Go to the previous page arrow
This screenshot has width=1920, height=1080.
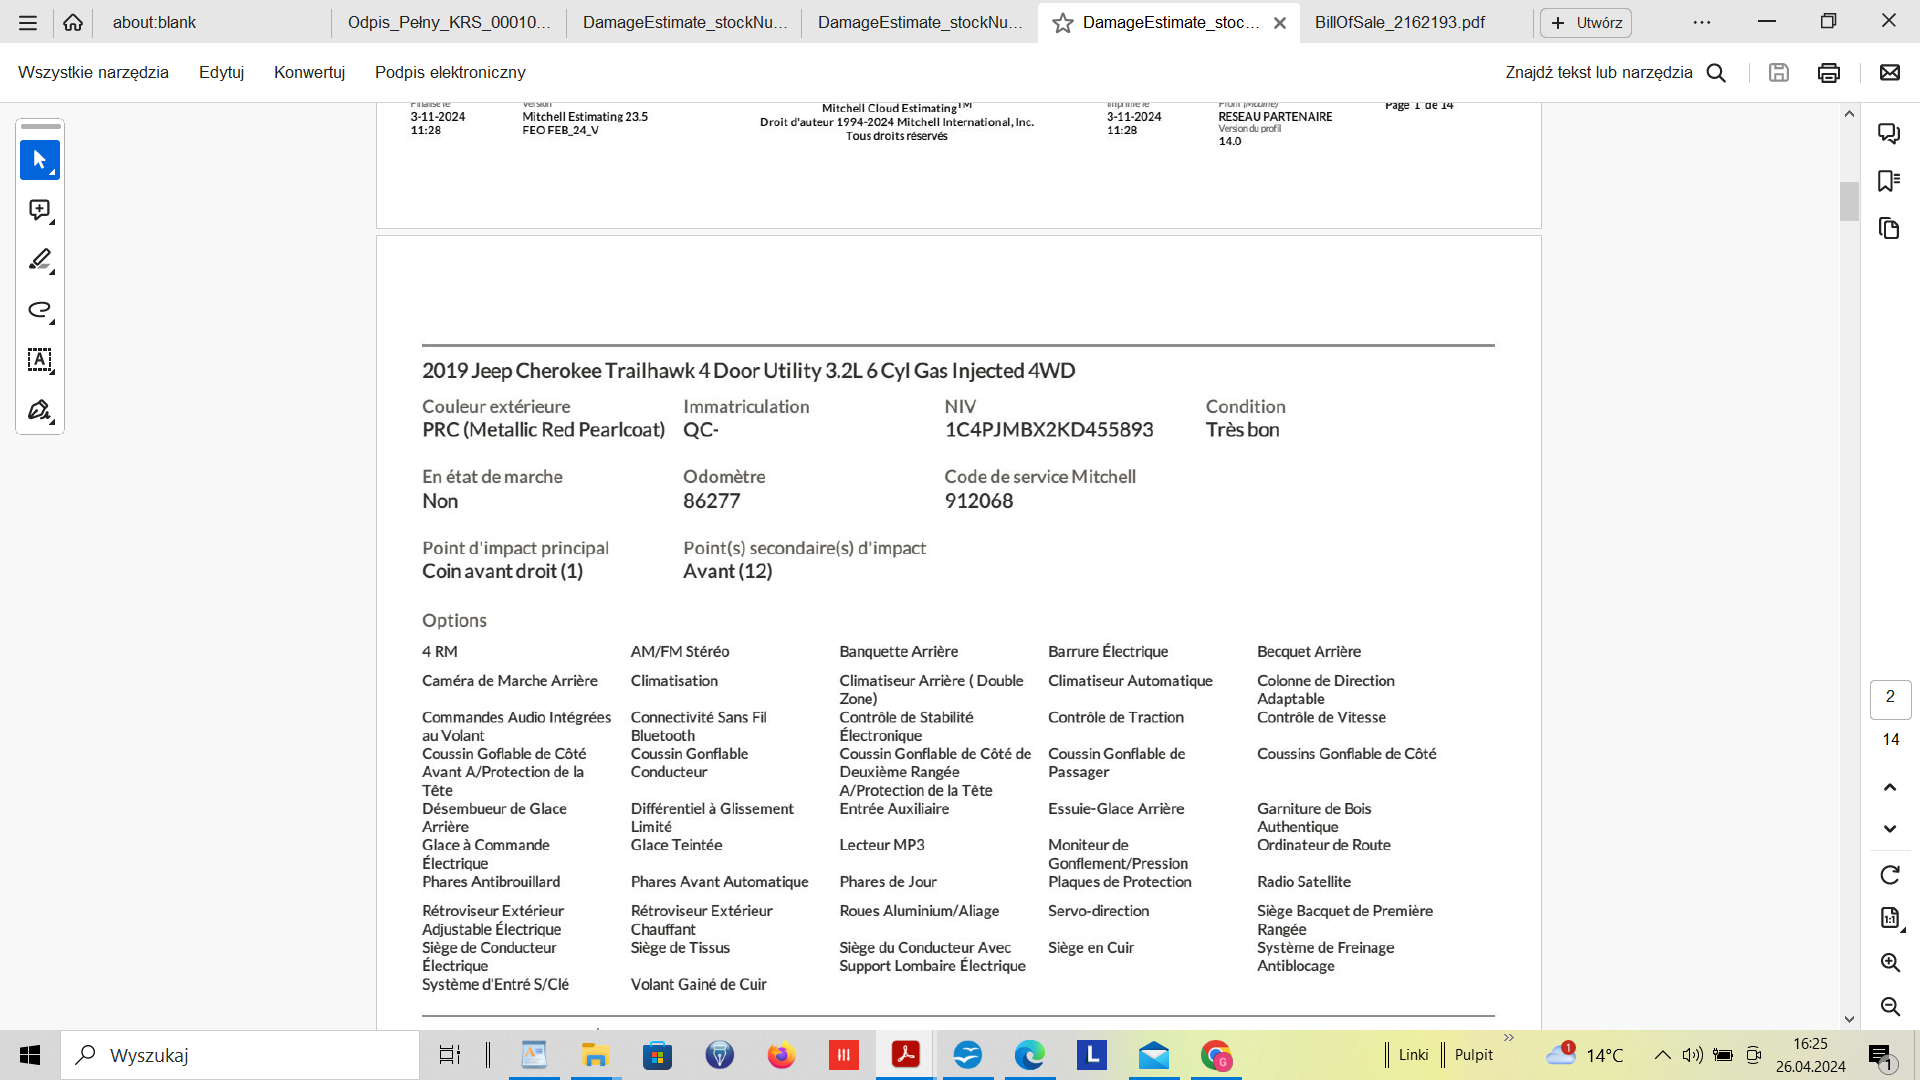point(1890,787)
